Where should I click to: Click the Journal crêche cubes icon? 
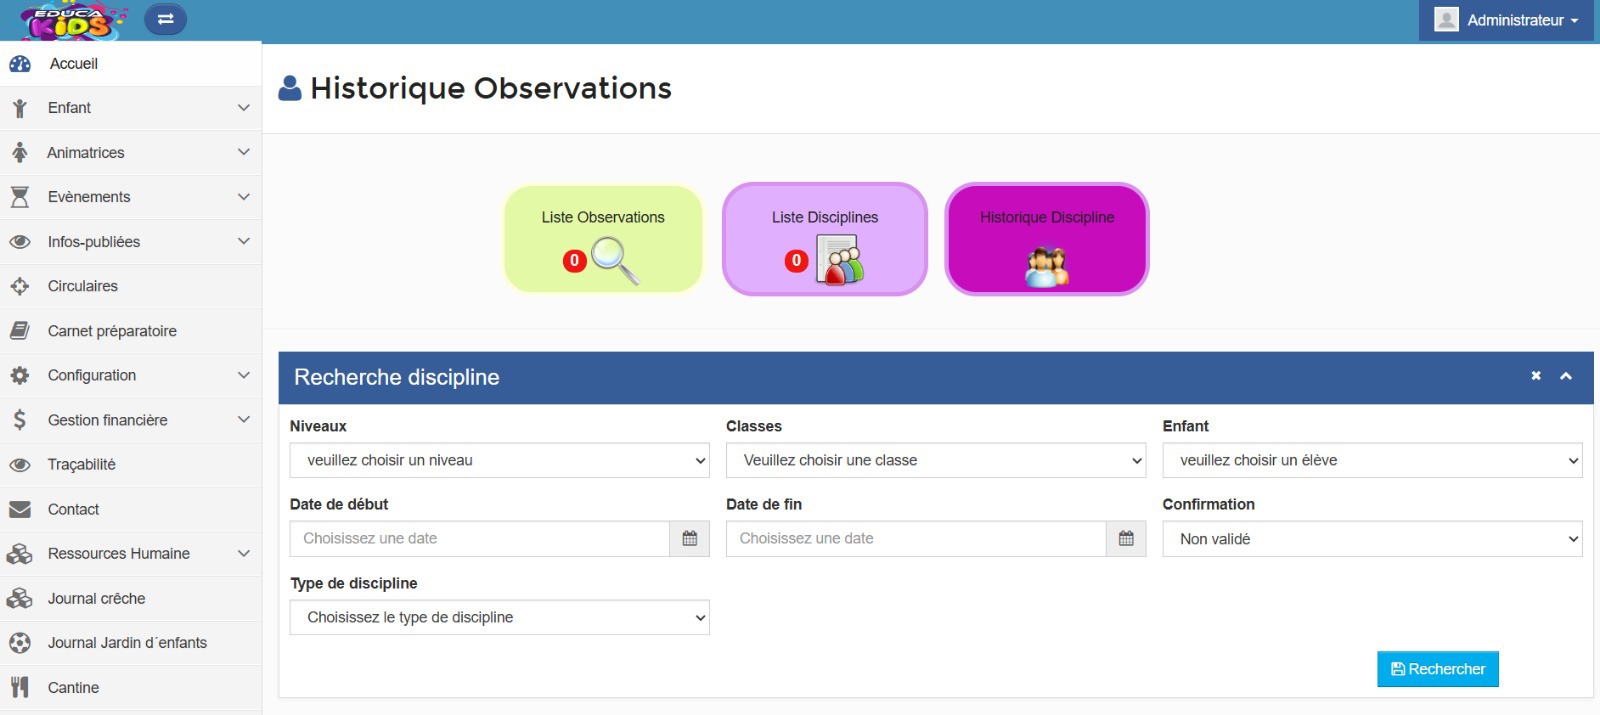[x=20, y=598]
